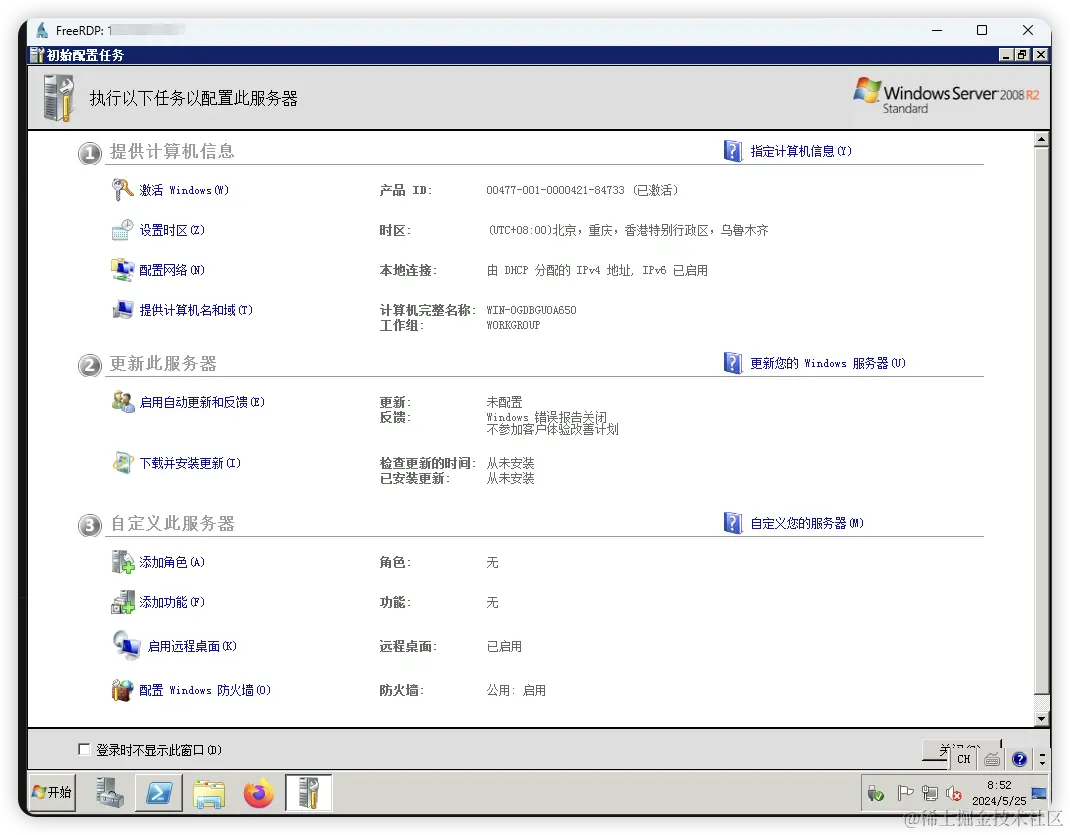Open the 配置 Windows 防火墙 link
1070x835 pixels.
205,690
